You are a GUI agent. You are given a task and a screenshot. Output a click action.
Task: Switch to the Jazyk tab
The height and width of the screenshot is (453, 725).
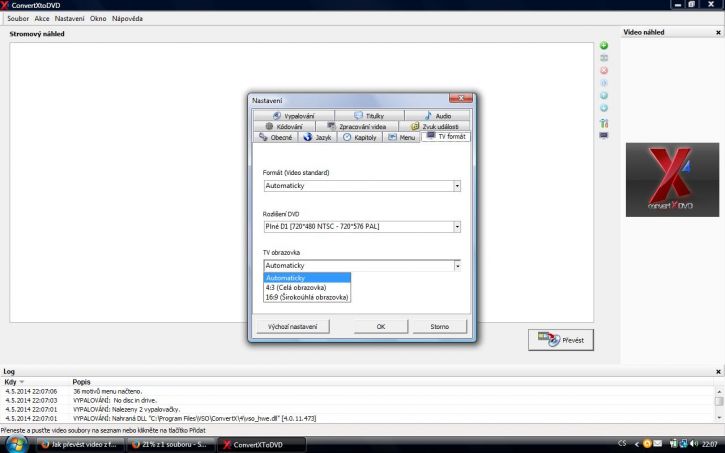tap(318, 137)
